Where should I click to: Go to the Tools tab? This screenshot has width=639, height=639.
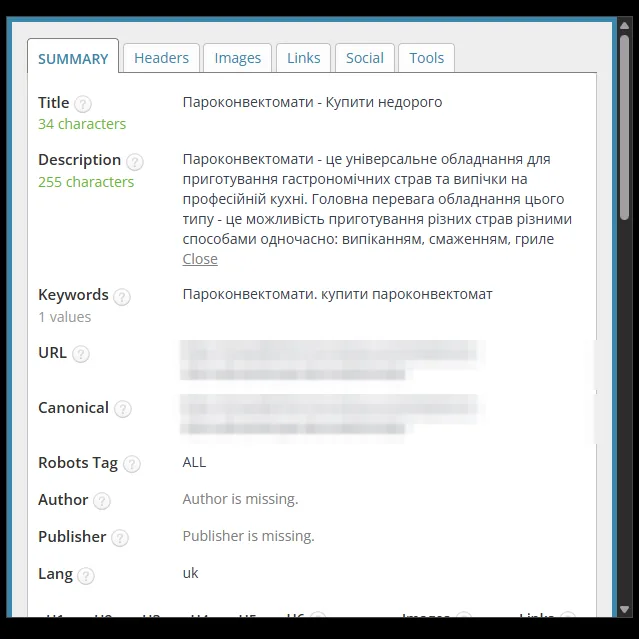point(426,58)
